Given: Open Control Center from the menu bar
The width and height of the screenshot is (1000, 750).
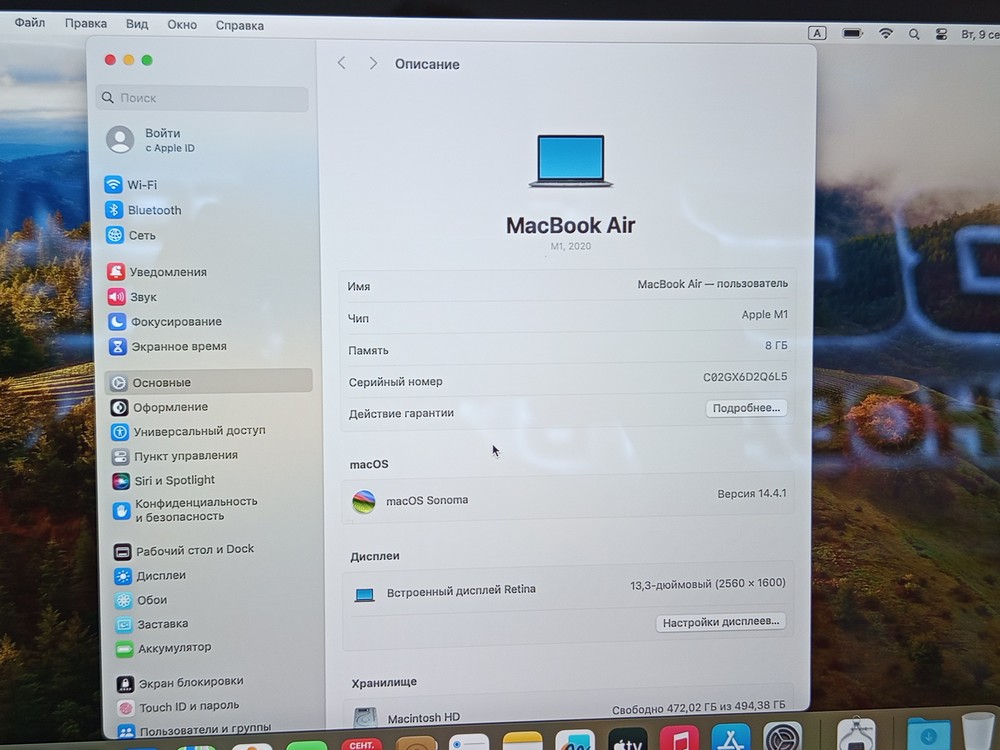Looking at the screenshot, I should click(x=941, y=32).
